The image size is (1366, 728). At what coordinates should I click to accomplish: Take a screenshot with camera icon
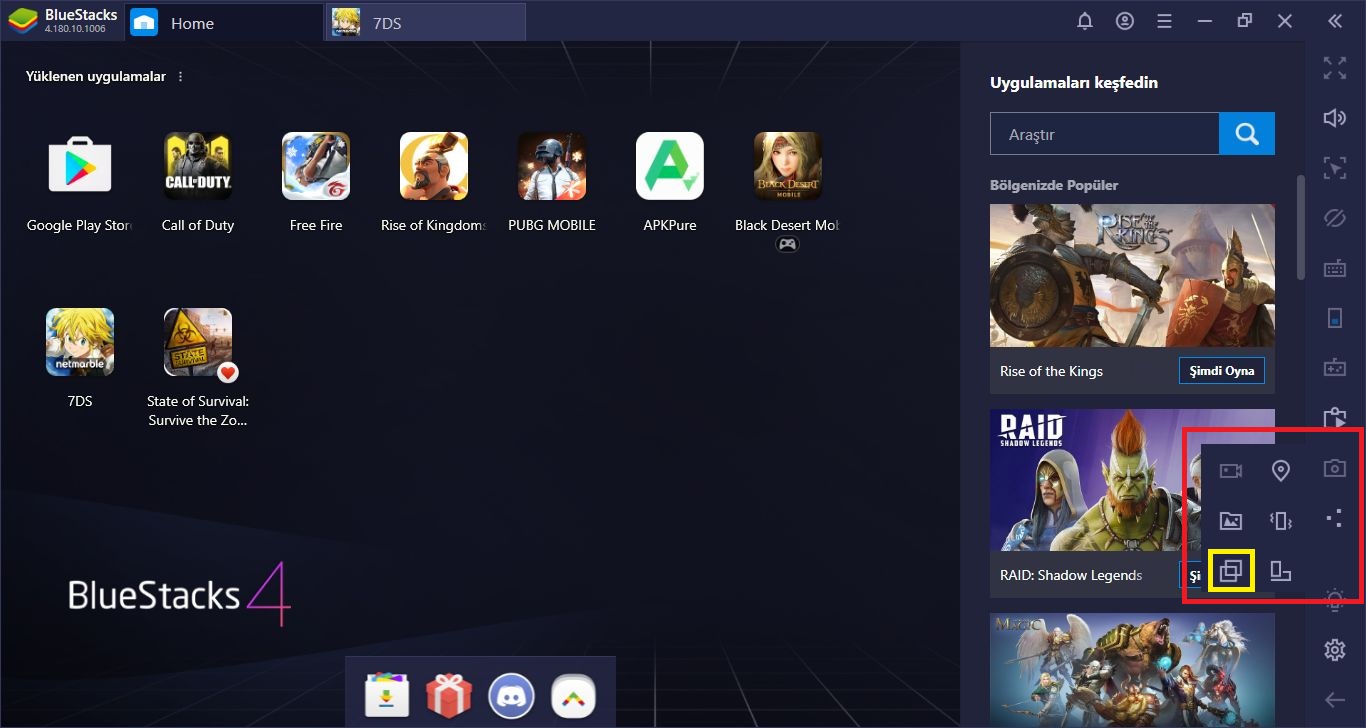(x=1335, y=468)
